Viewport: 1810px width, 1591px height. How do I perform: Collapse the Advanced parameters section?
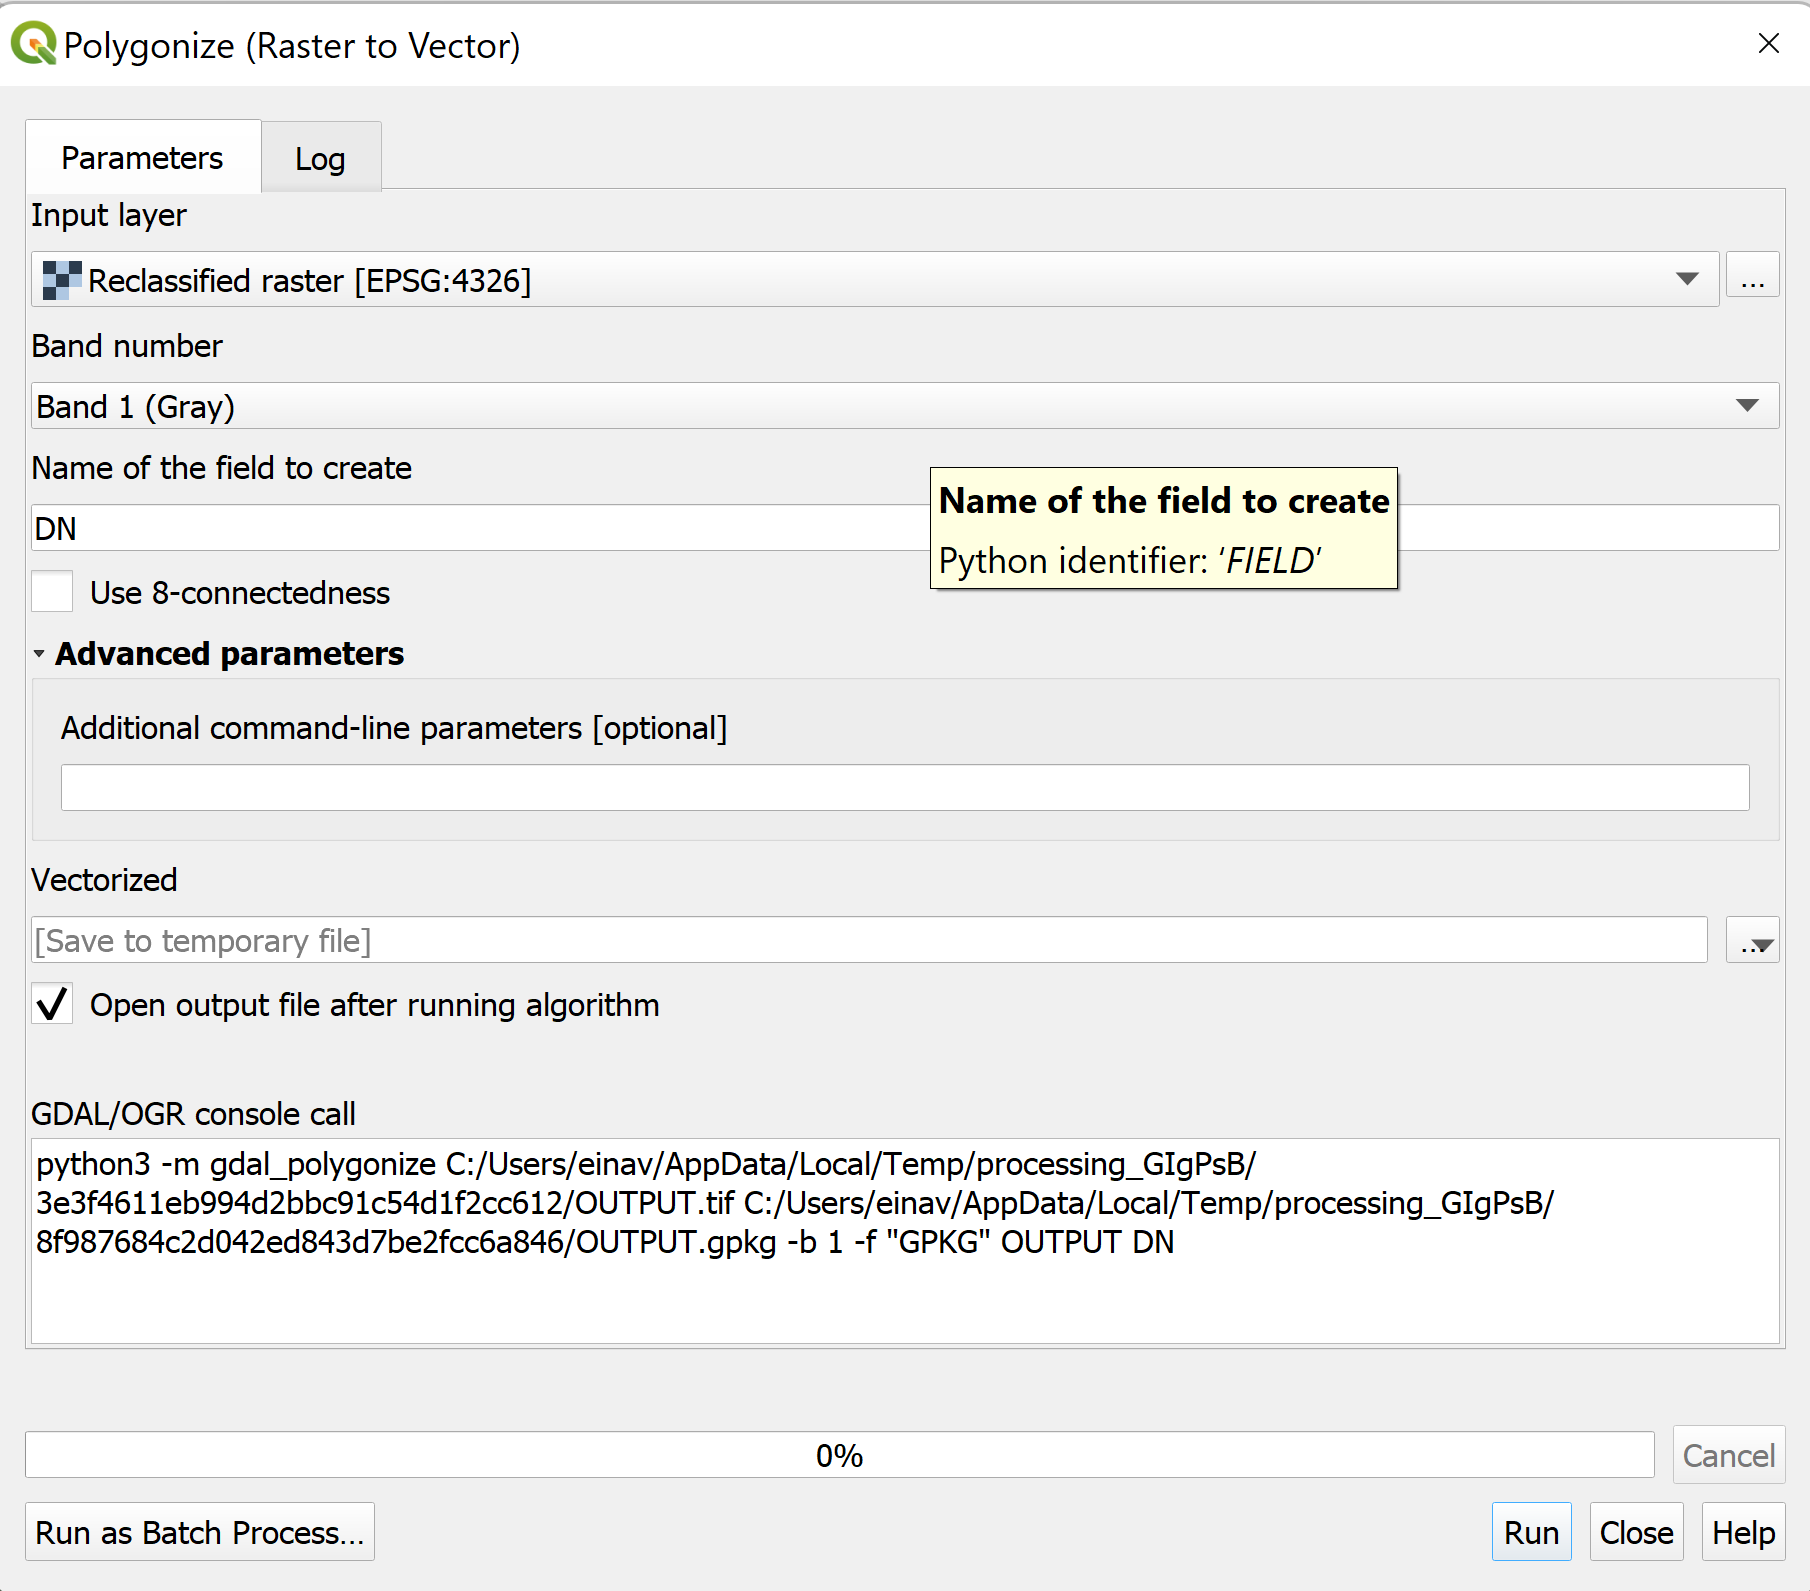(x=39, y=654)
